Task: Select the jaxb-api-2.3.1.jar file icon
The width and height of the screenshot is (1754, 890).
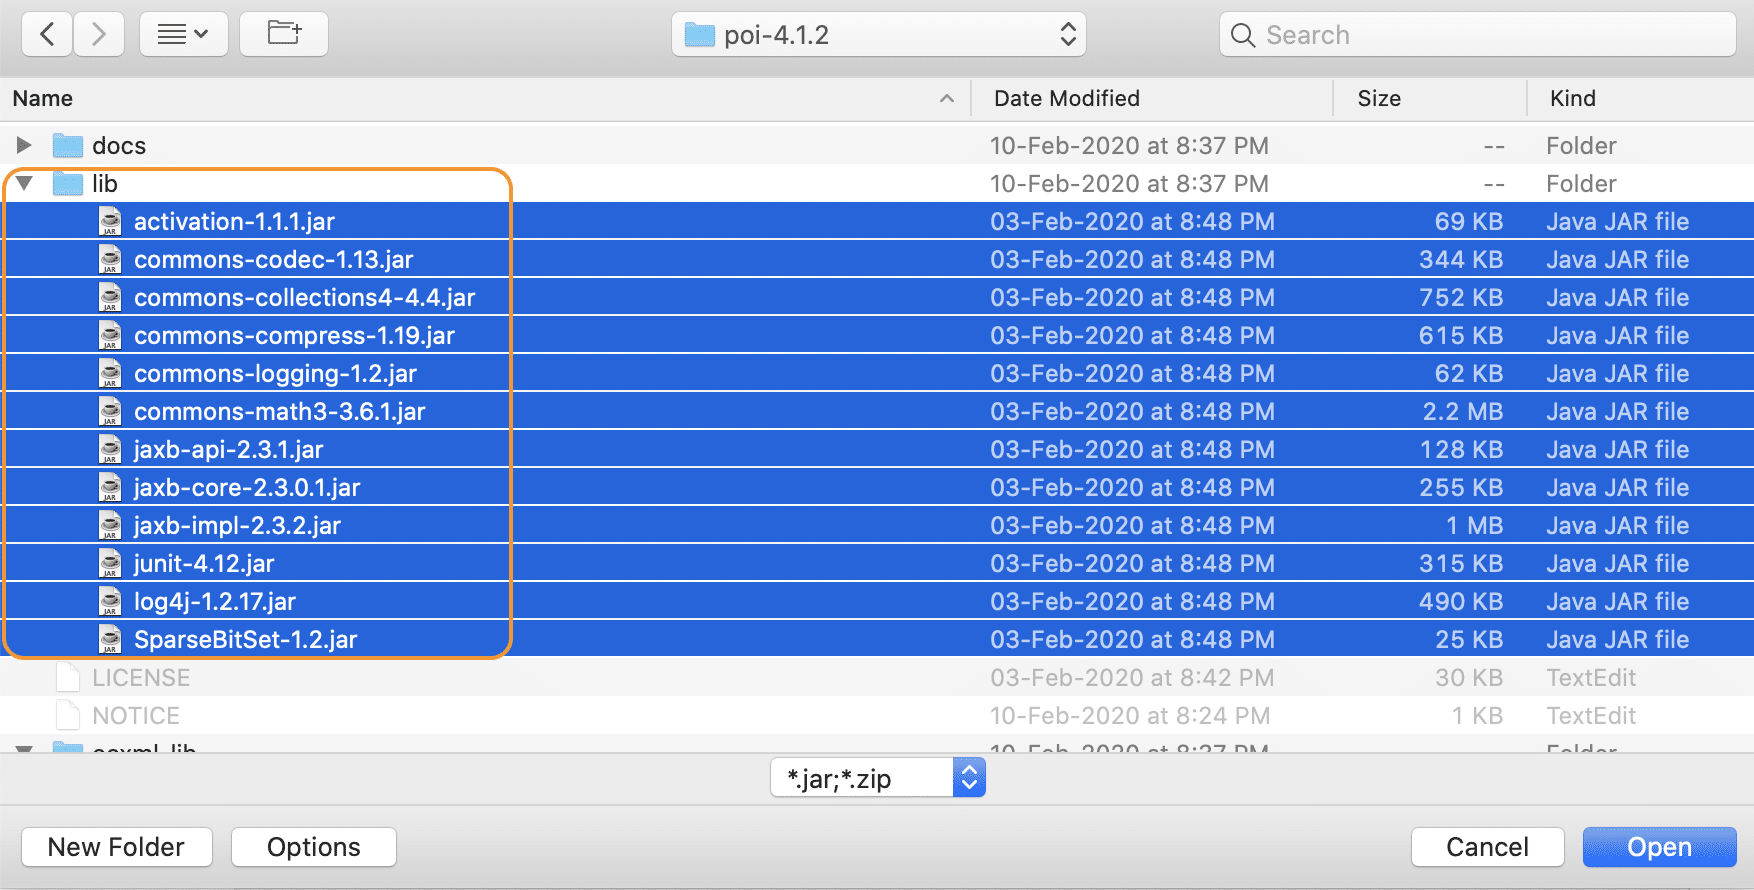Action: click(x=110, y=450)
